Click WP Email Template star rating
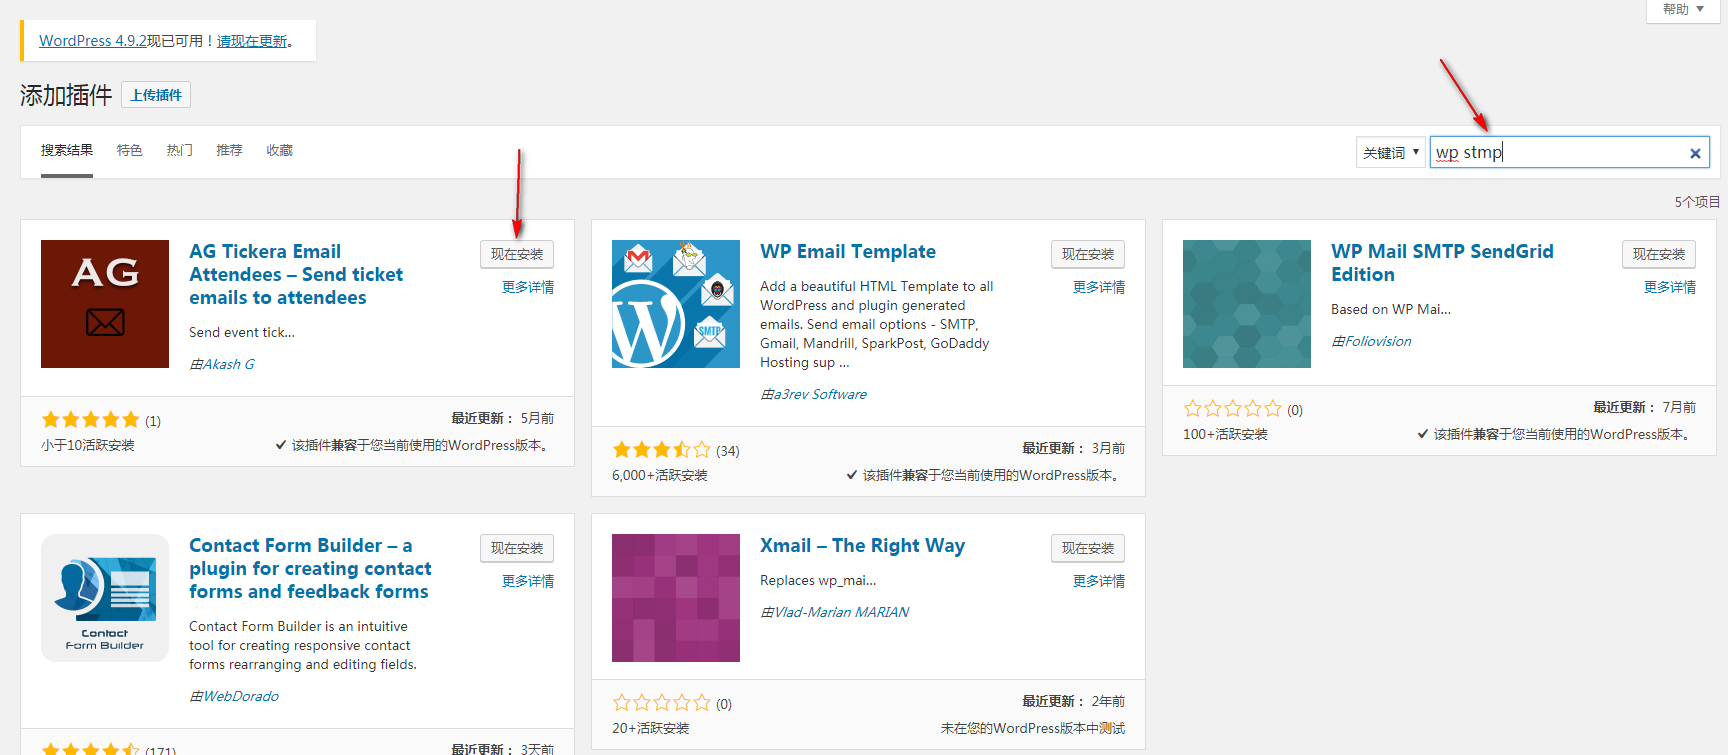1728x755 pixels. [662, 450]
